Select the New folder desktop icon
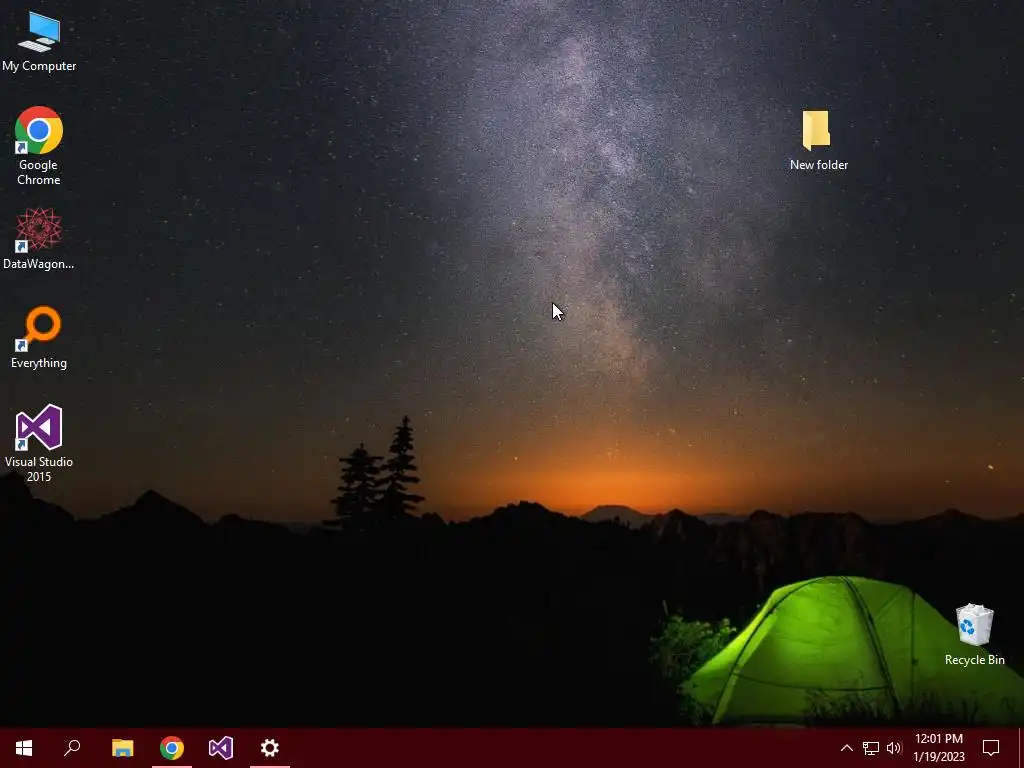The width and height of the screenshot is (1024, 768). pyautogui.click(x=818, y=140)
